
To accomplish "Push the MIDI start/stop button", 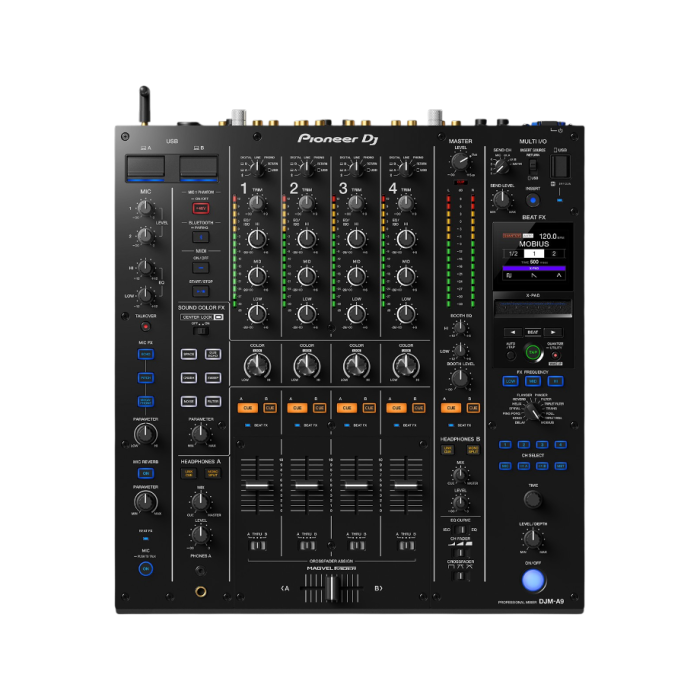I will tap(201, 291).
